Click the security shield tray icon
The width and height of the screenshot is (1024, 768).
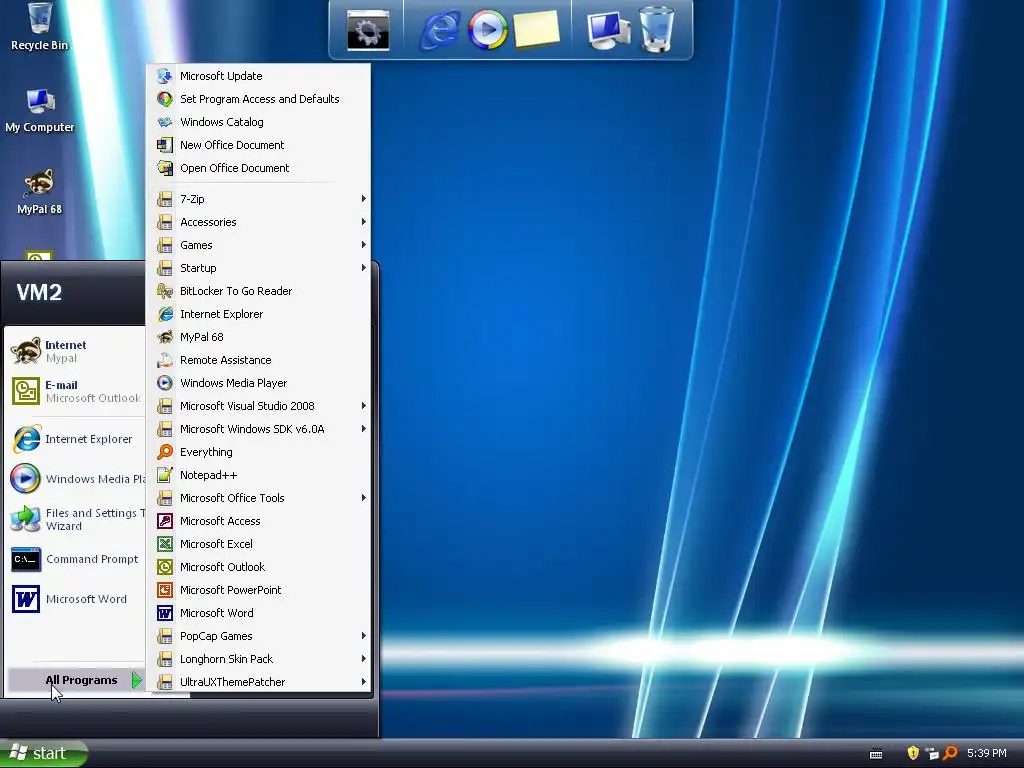913,753
